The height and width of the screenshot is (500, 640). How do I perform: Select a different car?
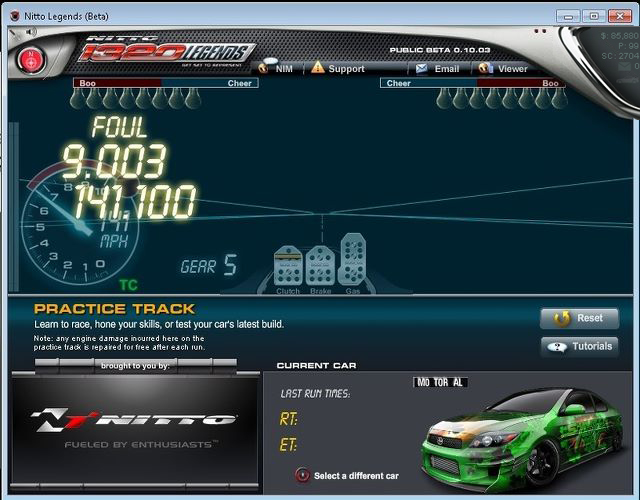click(x=356, y=476)
